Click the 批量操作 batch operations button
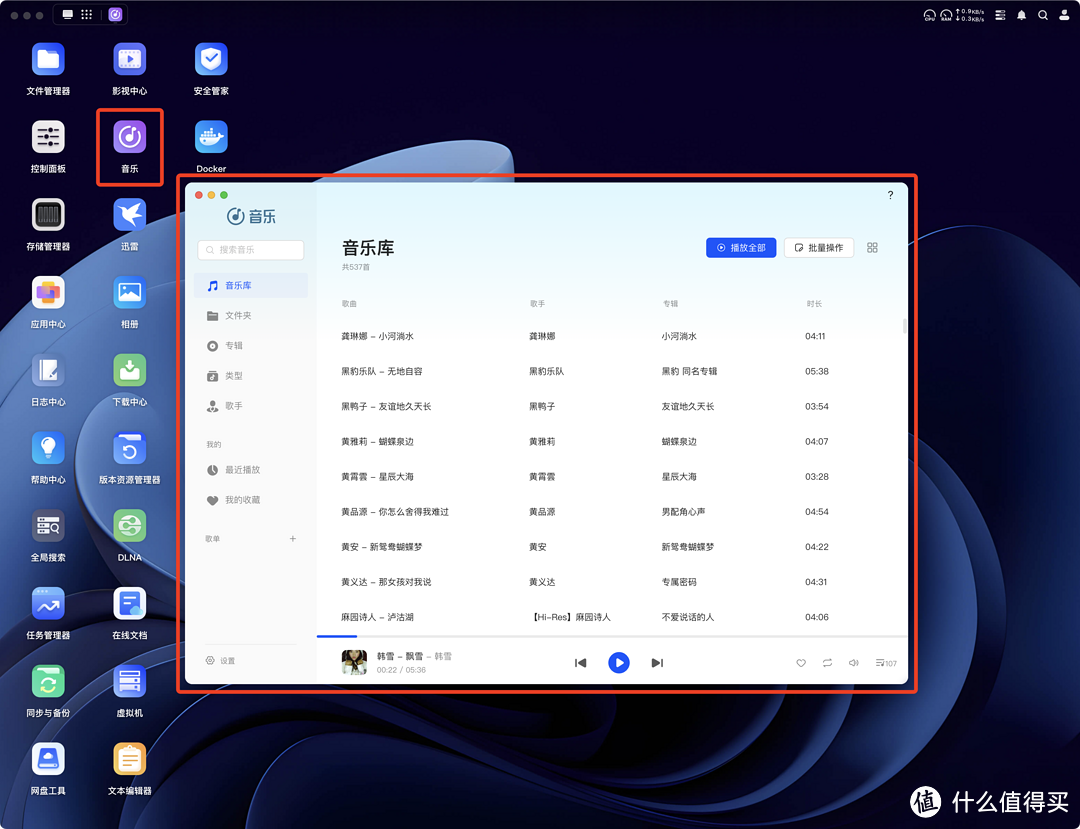 (818, 247)
